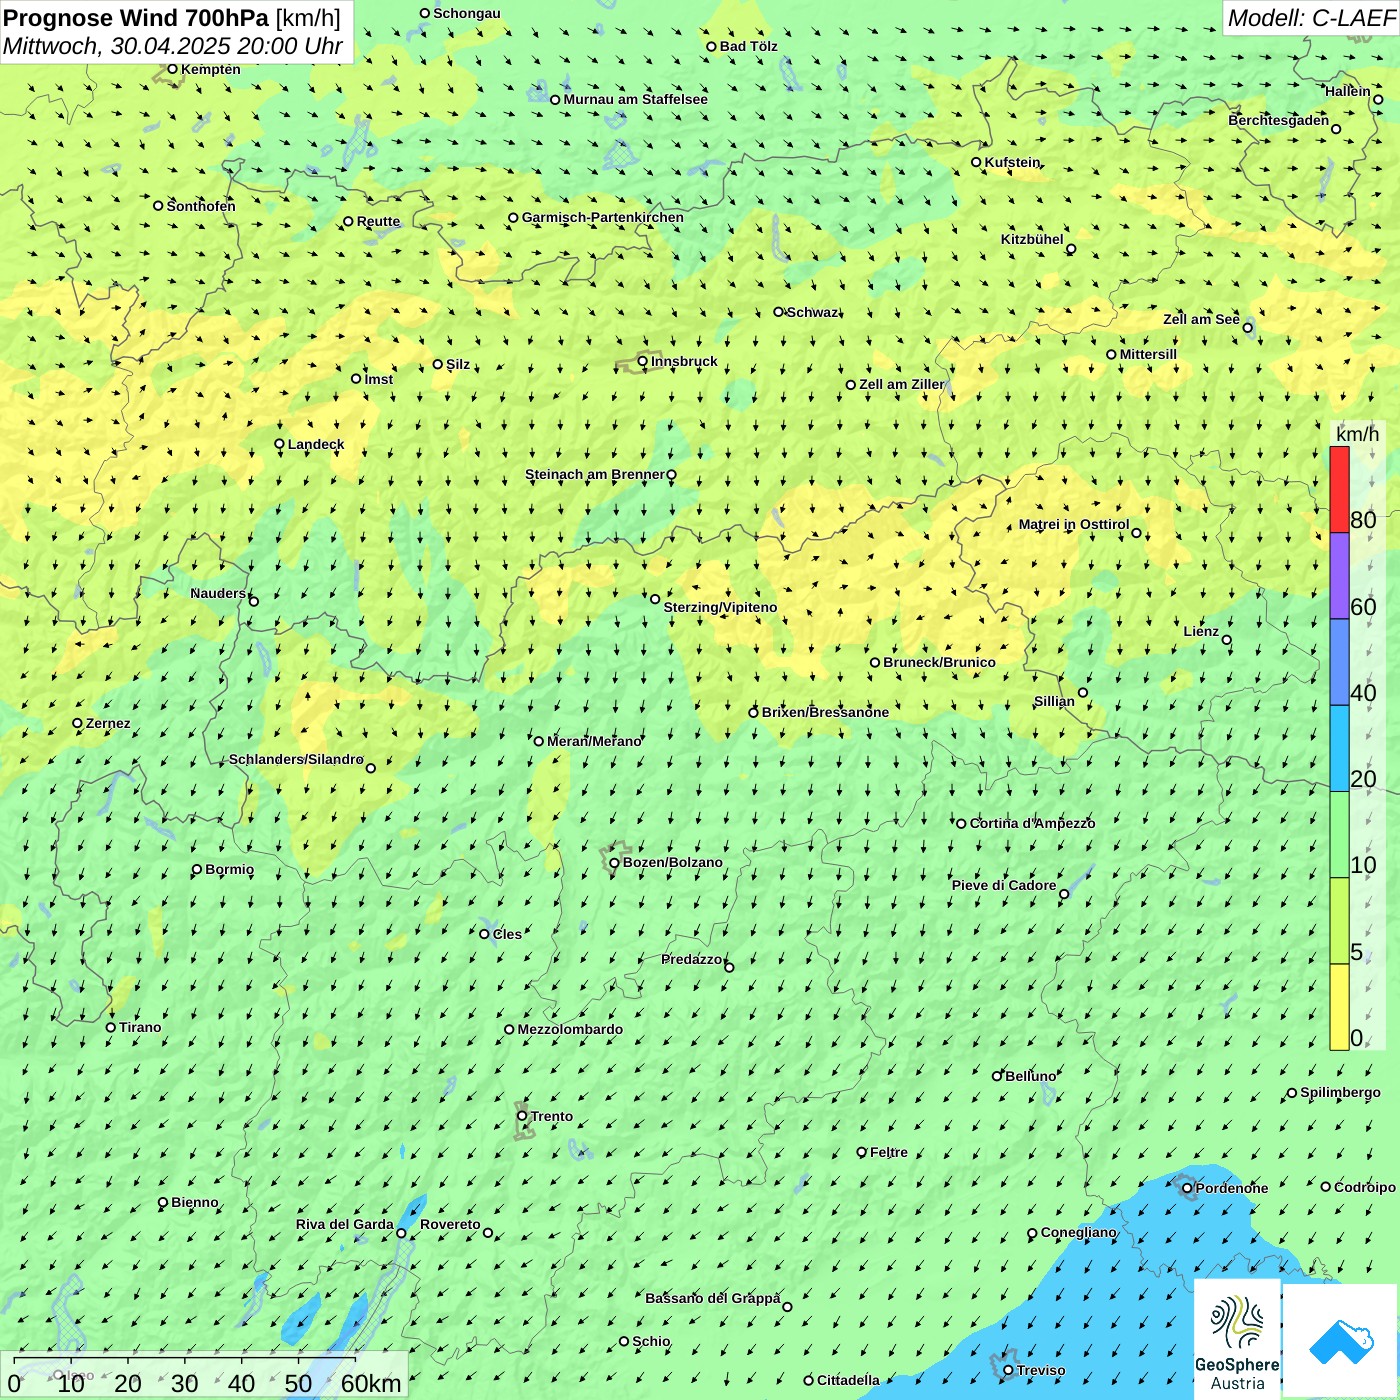Image resolution: width=1400 pixels, height=1400 pixels.
Task: Click the Belluno city marker
Action: click(x=997, y=1076)
